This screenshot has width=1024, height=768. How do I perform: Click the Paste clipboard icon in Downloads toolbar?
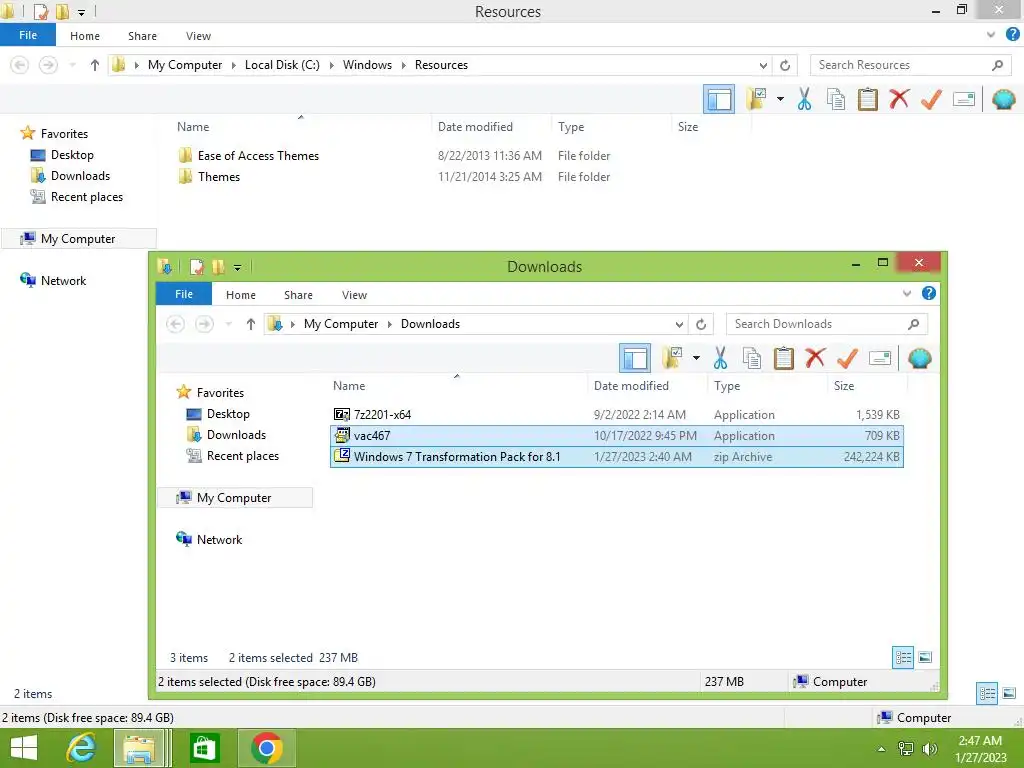(784, 358)
